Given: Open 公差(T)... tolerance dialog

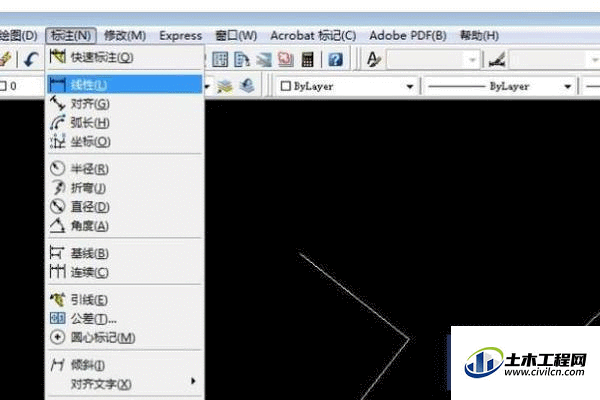Looking at the screenshot, I should pyautogui.click(x=125, y=318).
